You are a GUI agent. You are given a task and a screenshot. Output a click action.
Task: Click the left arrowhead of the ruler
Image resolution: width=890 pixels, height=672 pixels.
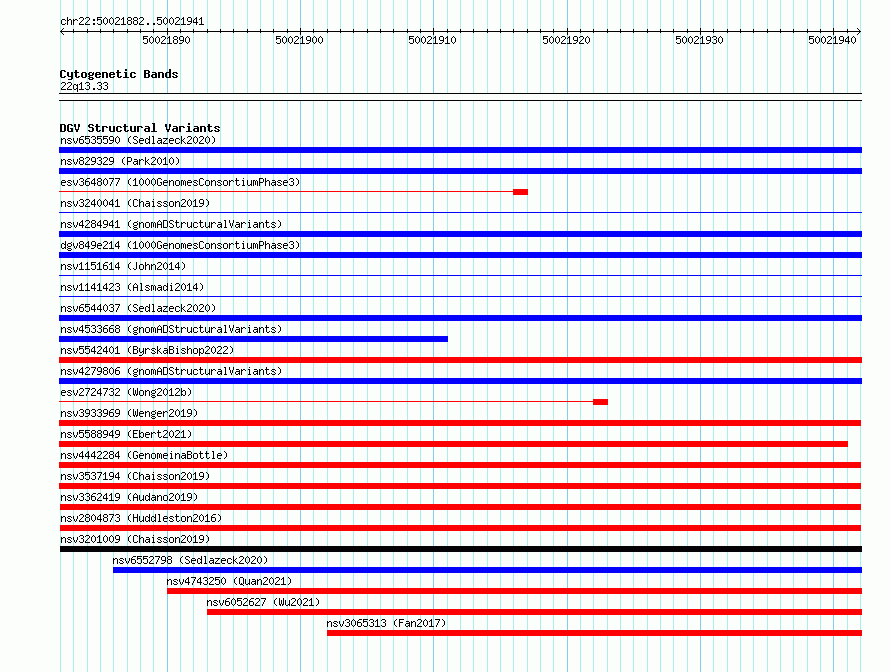click(62, 31)
